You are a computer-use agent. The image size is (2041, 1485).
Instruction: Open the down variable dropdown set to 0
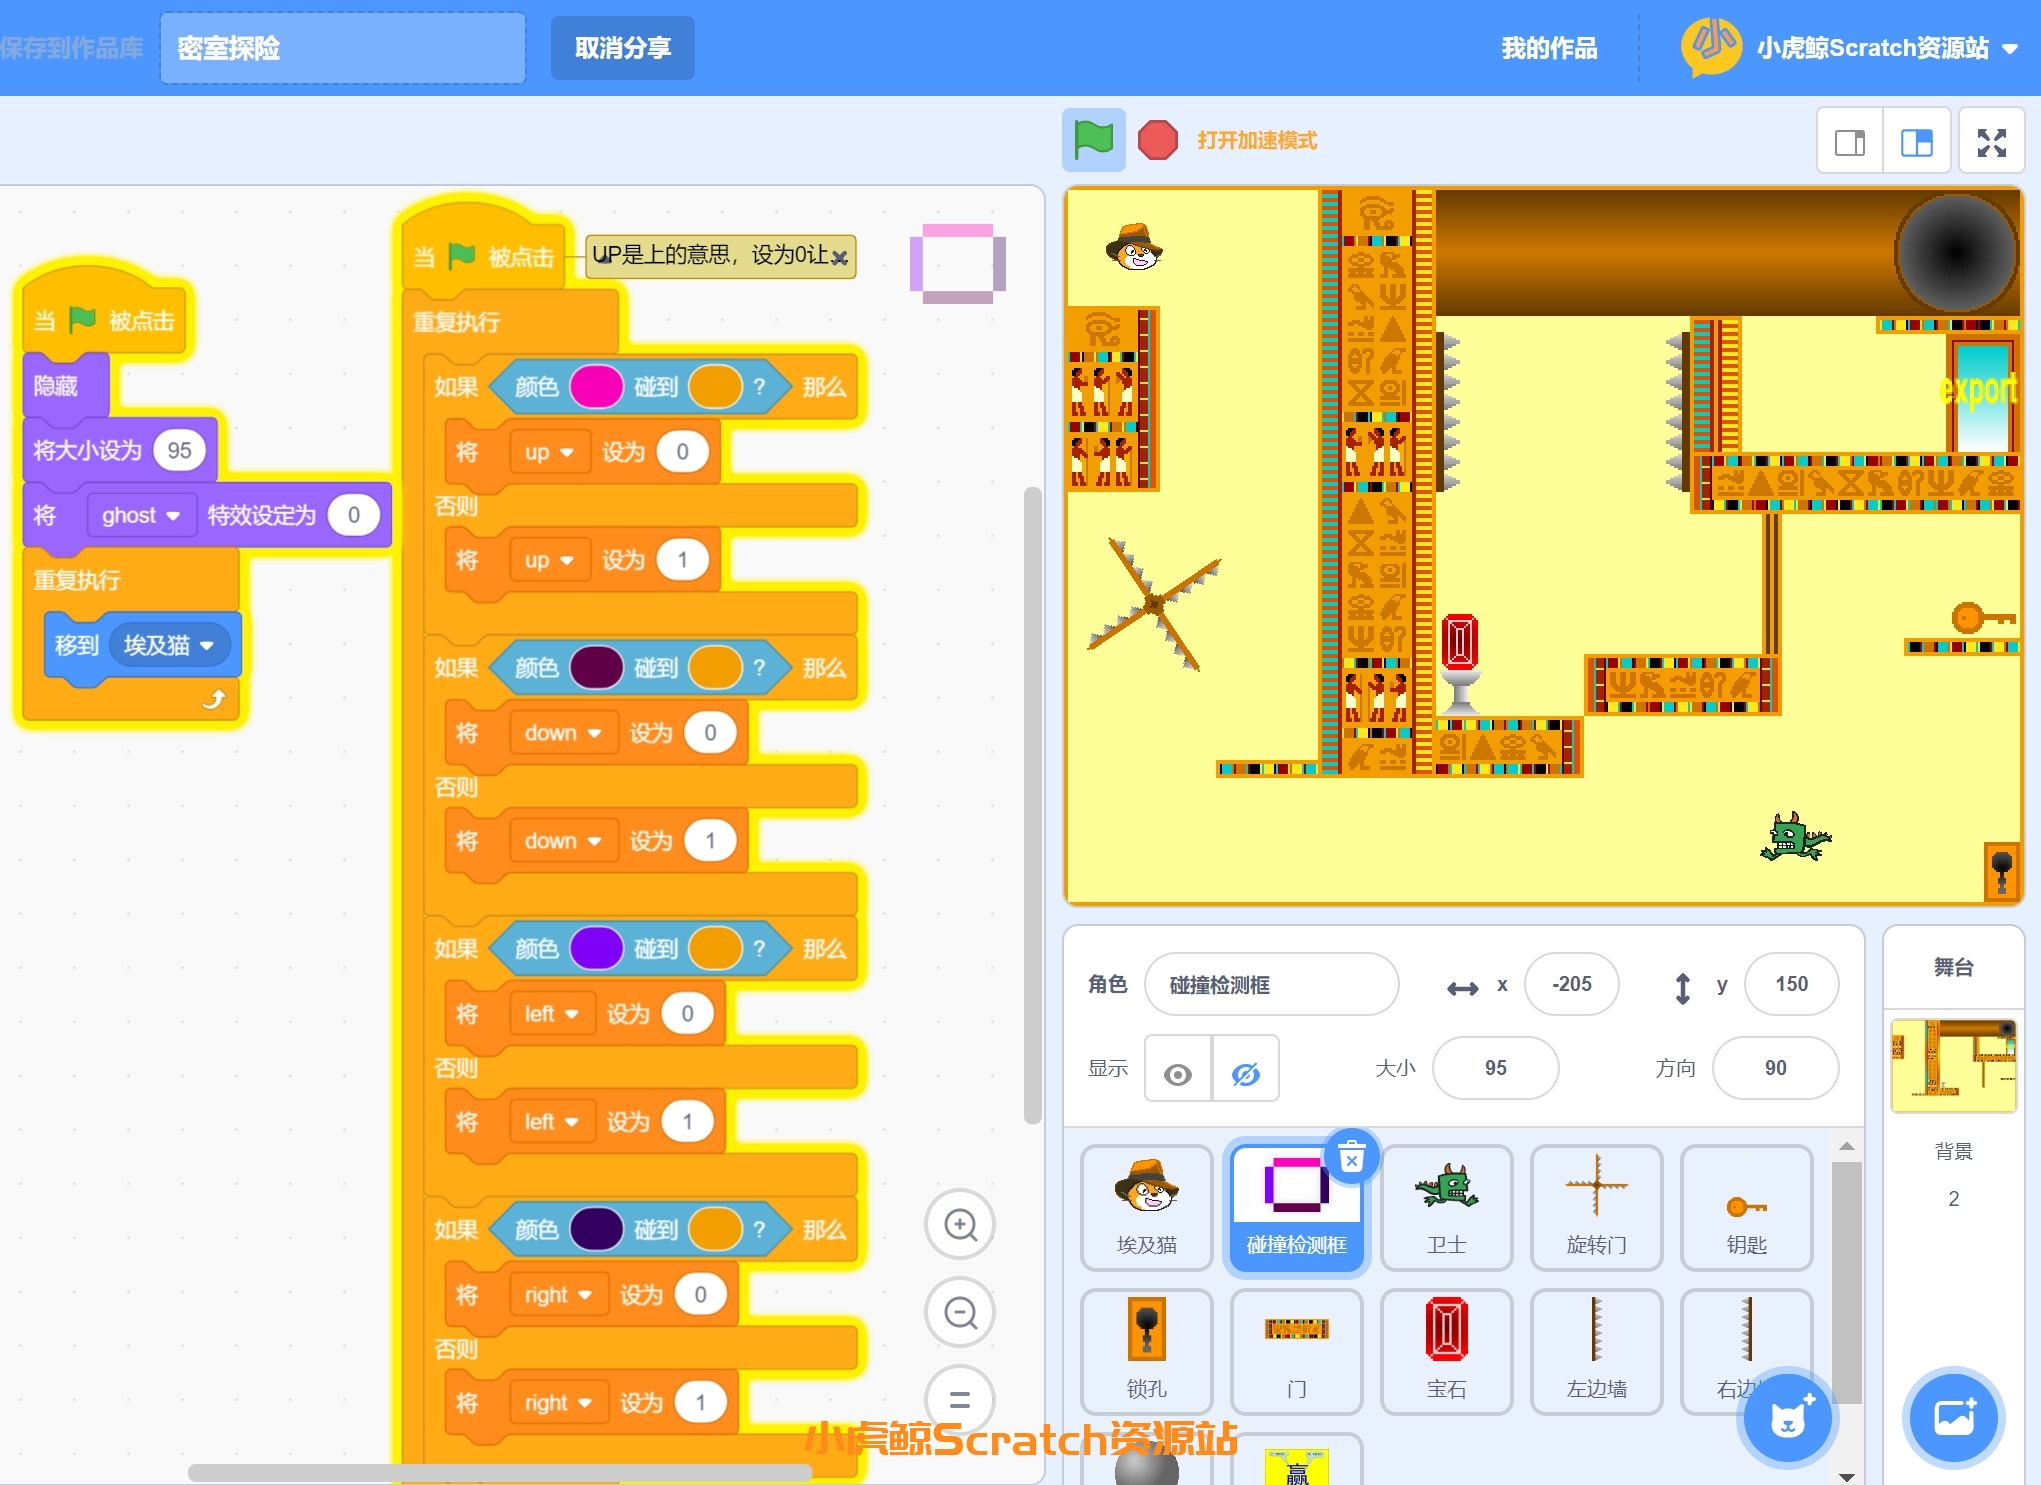click(563, 733)
